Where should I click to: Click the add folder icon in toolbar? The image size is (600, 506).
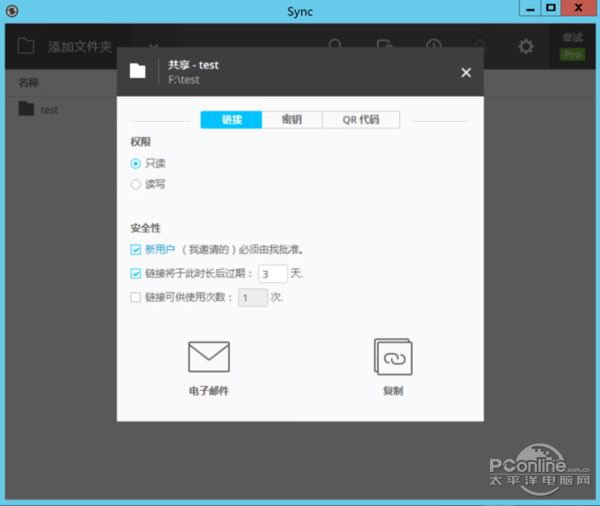click(x=26, y=46)
